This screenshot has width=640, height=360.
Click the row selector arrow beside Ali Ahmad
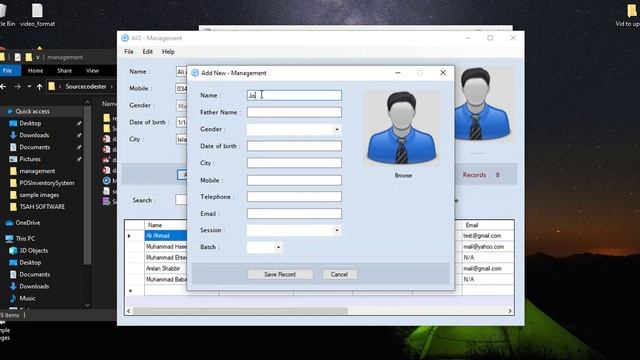129,236
